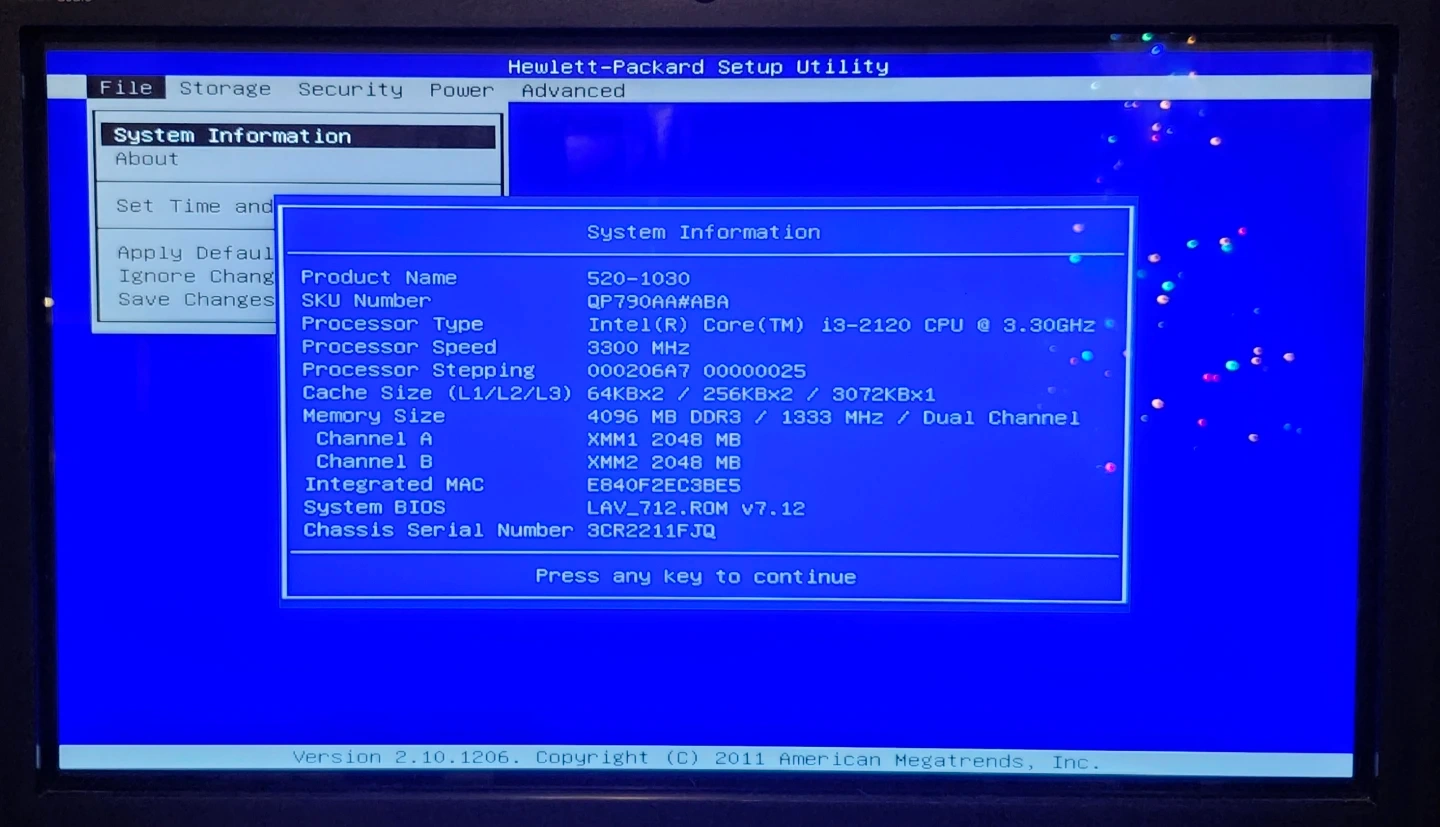Click the System Information dialog title
This screenshot has width=1440, height=827.
pos(703,232)
